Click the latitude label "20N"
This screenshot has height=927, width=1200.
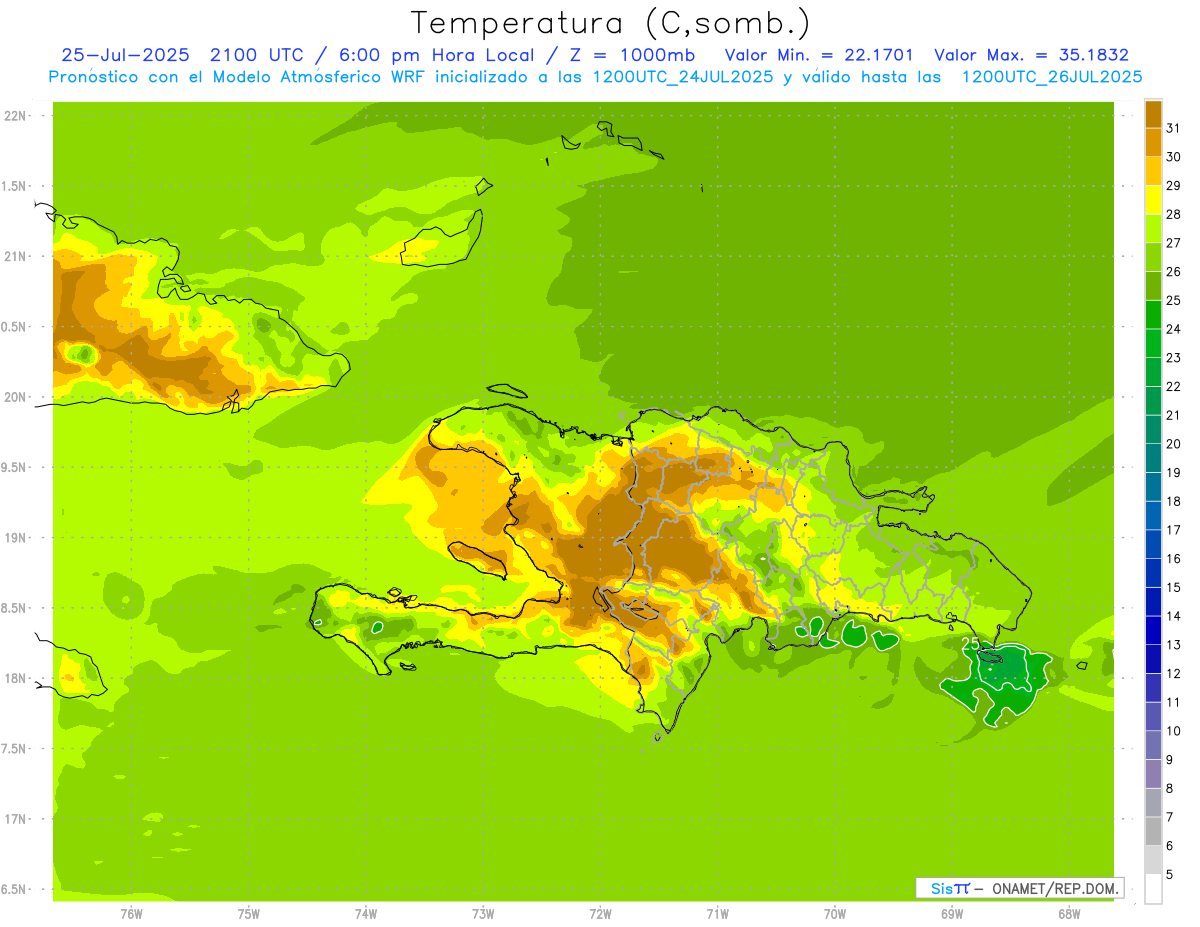(16, 397)
